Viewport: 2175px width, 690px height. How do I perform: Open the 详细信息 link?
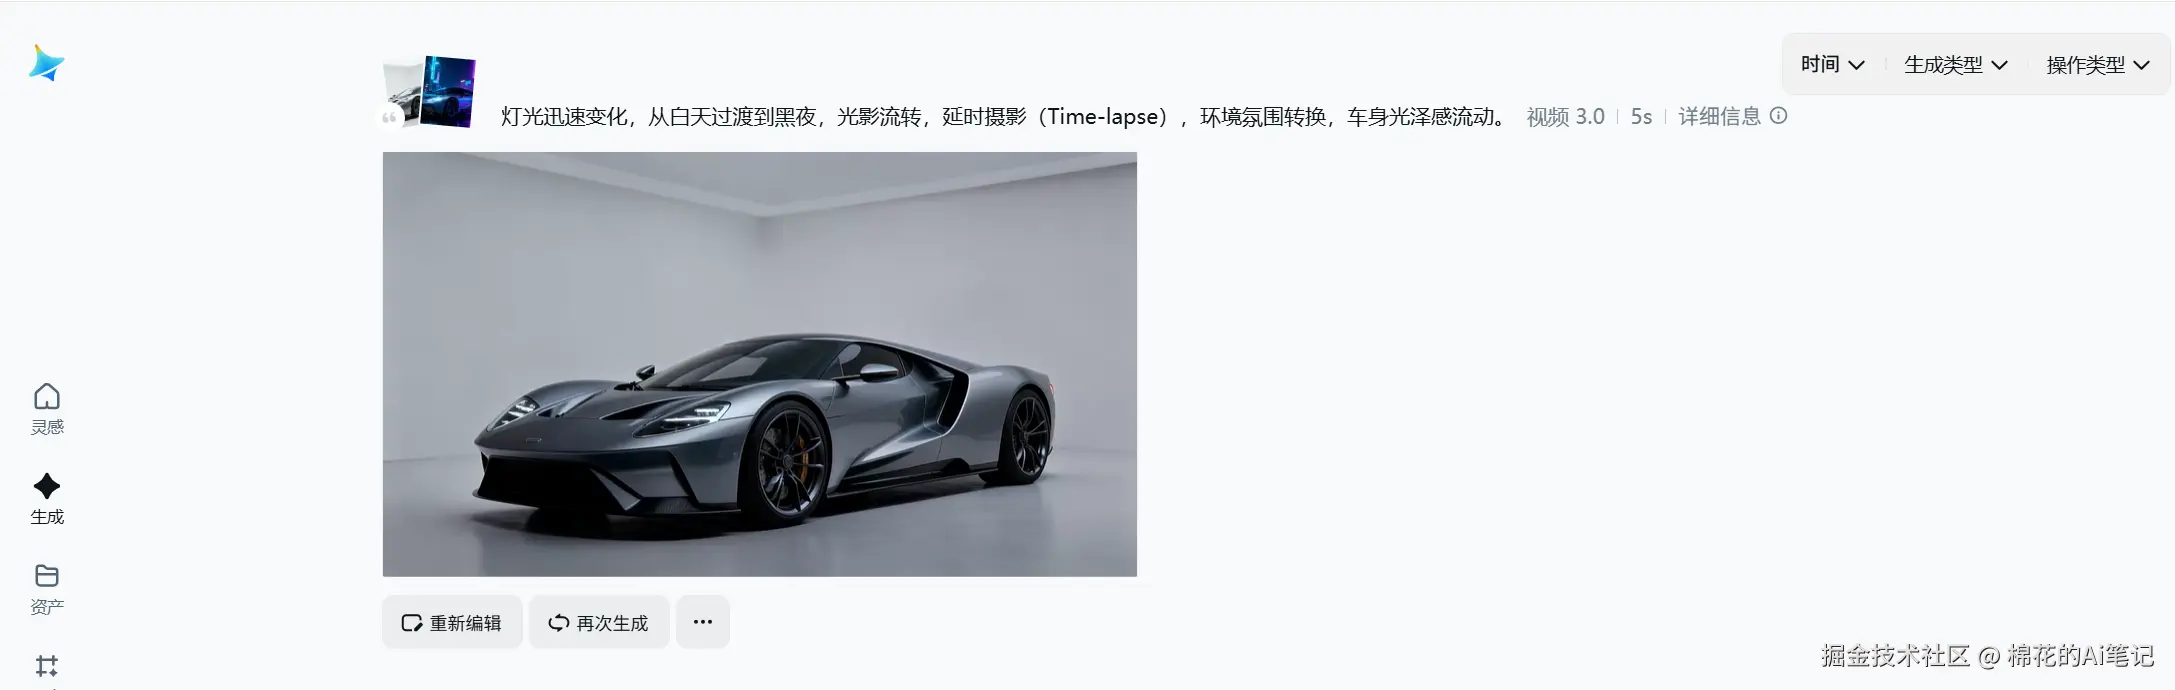[1719, 116]
